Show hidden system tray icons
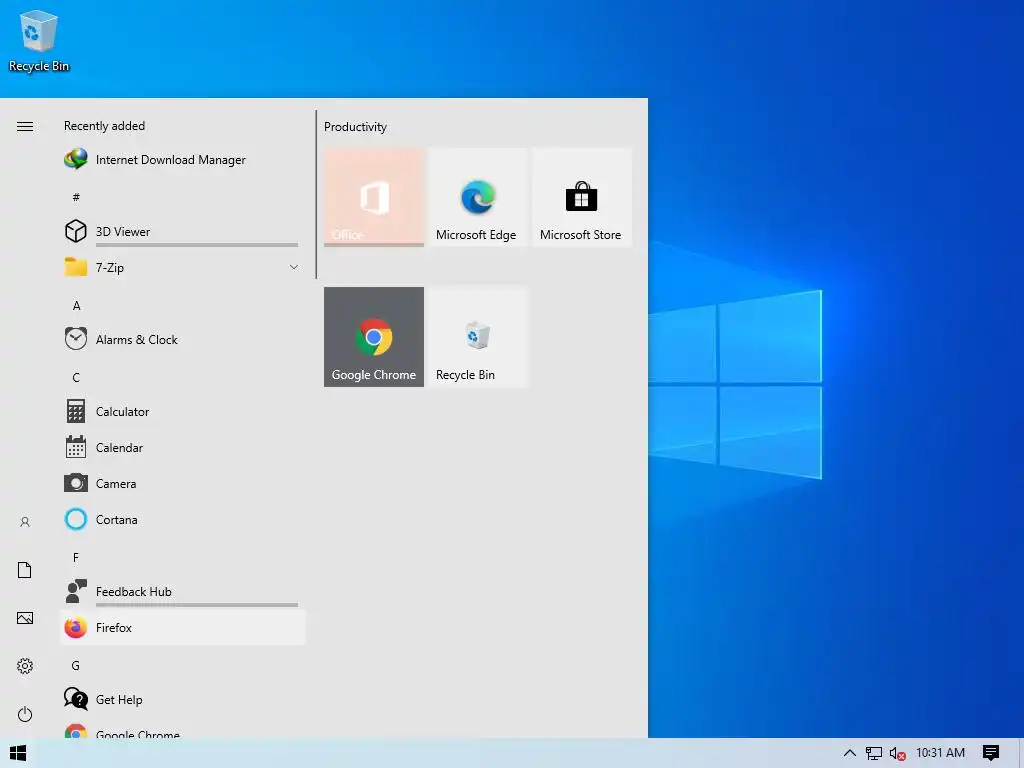This screenshot has width=1024, height=768. [850, 753]
